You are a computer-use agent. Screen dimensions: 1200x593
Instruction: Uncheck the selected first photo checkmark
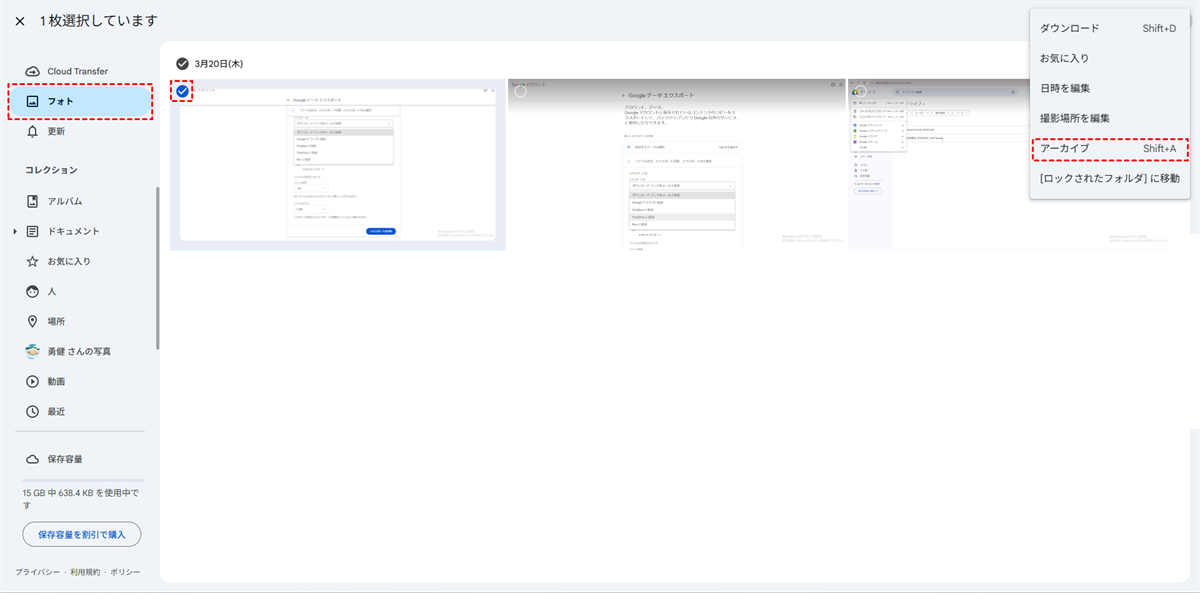182,92
